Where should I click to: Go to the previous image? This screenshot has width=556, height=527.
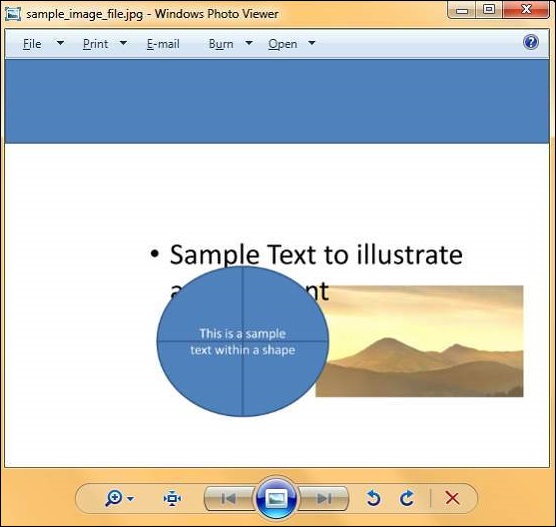(229, 499)
